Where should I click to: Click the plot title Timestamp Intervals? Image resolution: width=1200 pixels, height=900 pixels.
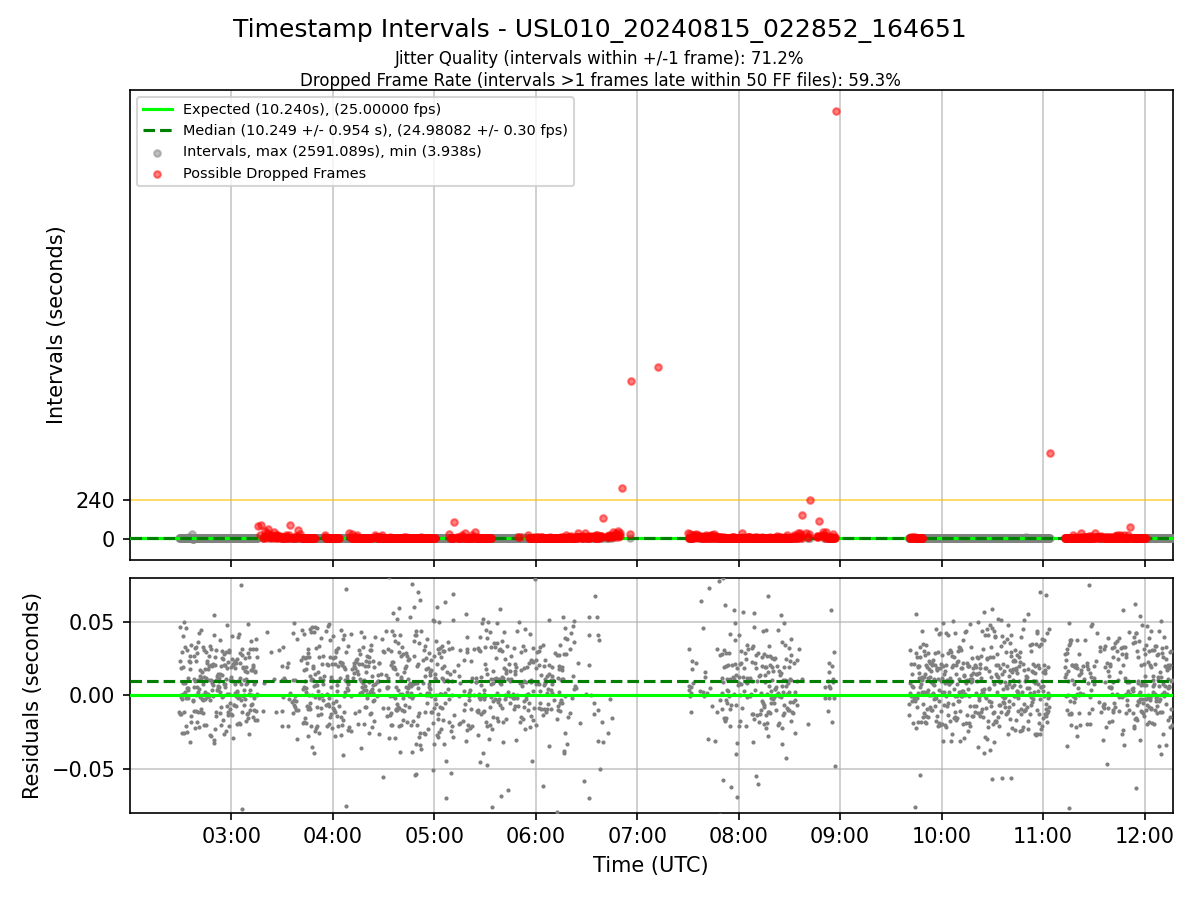600,29
